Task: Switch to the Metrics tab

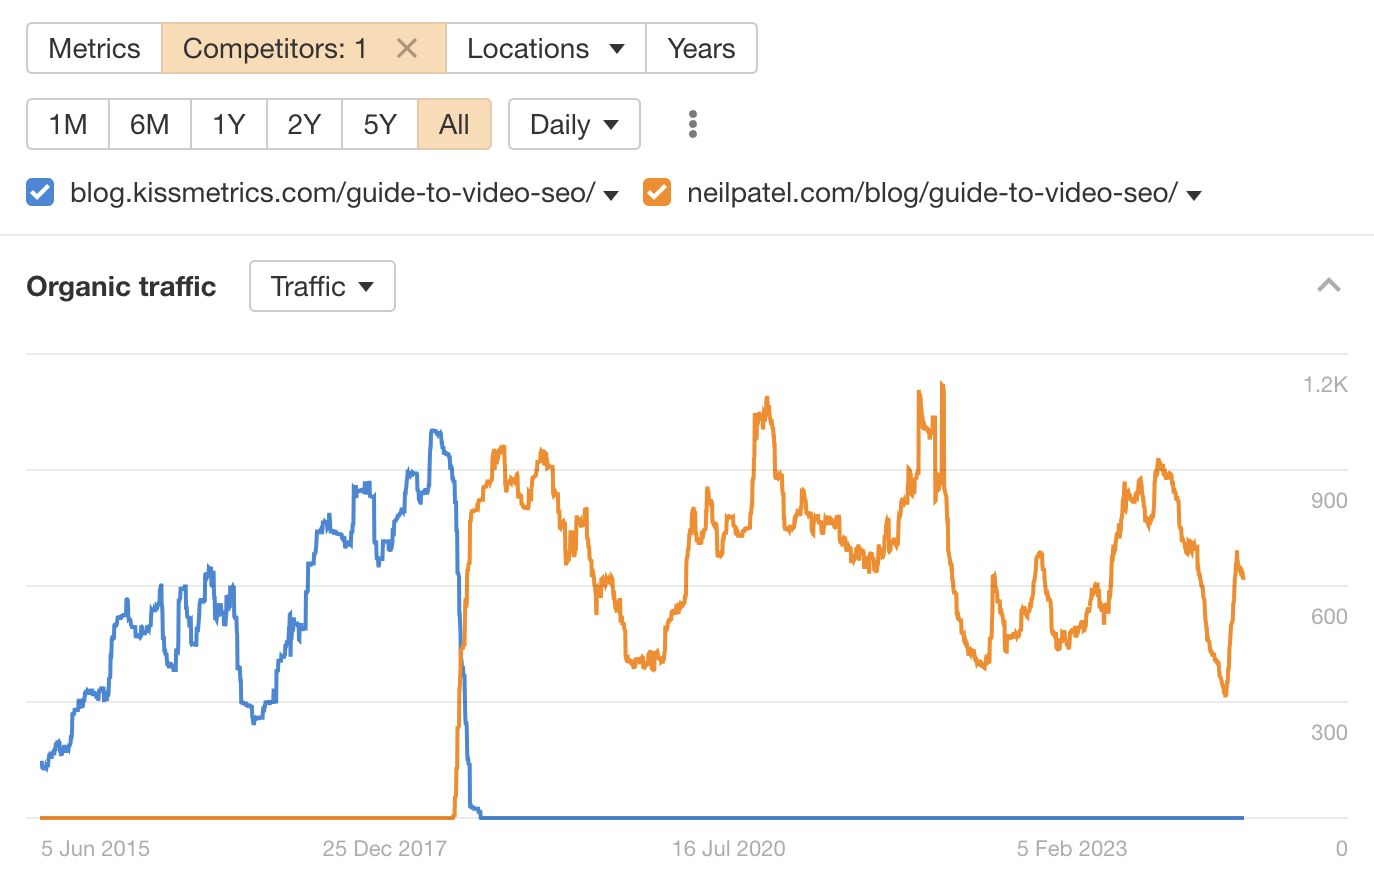Action: pyautogui.click(x=94, y=47)
